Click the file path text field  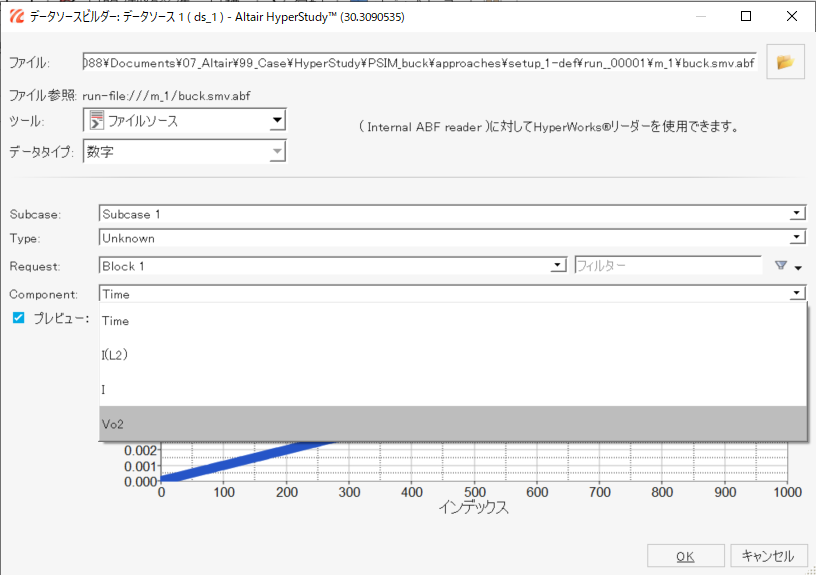pyautogui.click(x=420, y=62)
